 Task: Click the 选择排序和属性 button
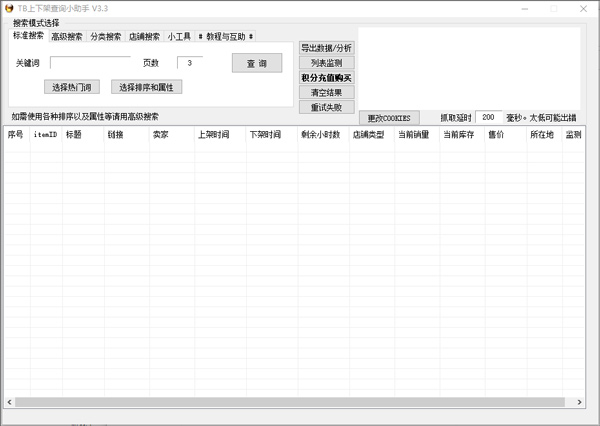pyautogui.click(x=147, y=87)
